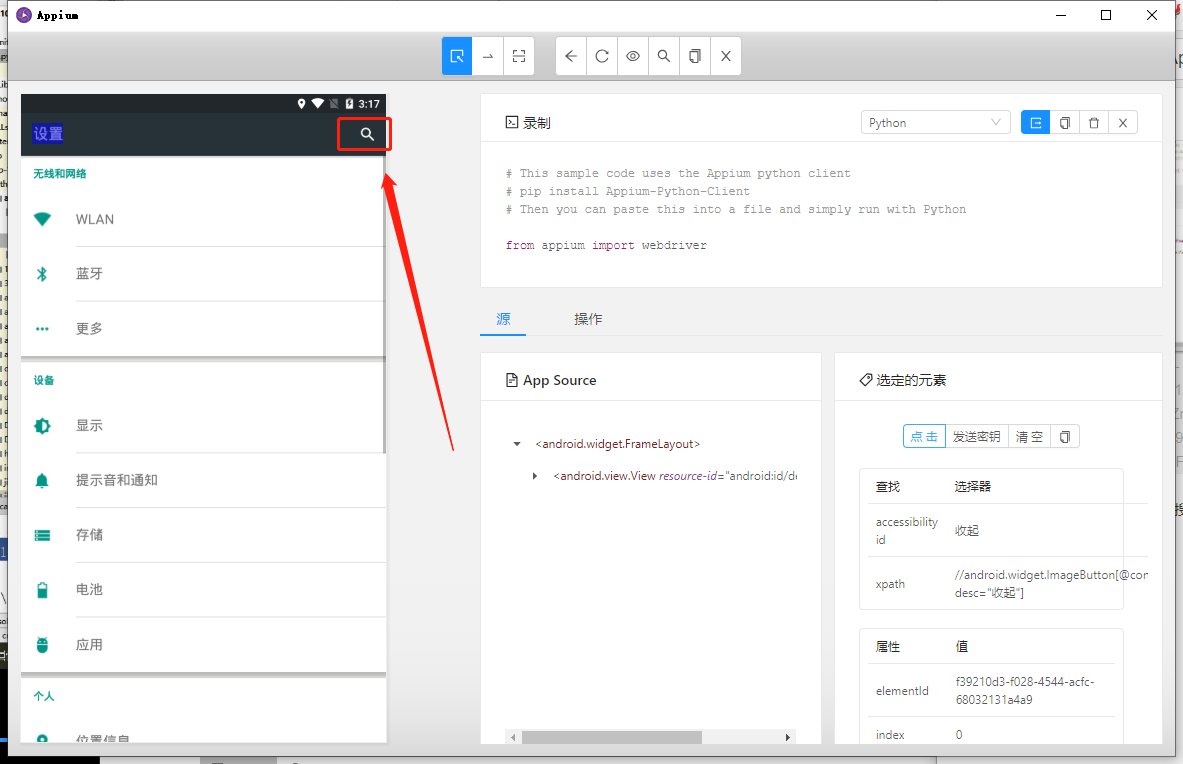Switch to the 源 tab

tap(503, 318)
